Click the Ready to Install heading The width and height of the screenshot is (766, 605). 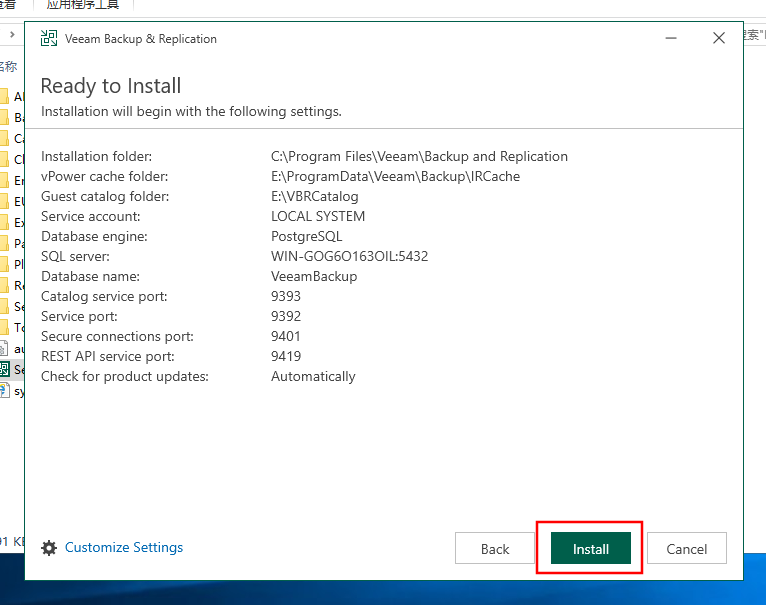(111, 86)
